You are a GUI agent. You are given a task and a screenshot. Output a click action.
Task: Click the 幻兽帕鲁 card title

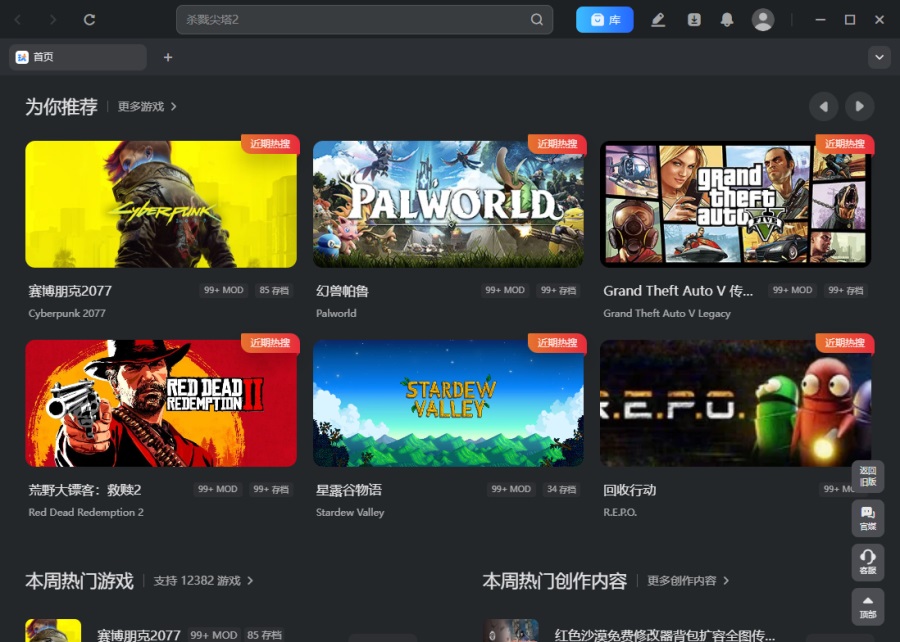point(342,291)
